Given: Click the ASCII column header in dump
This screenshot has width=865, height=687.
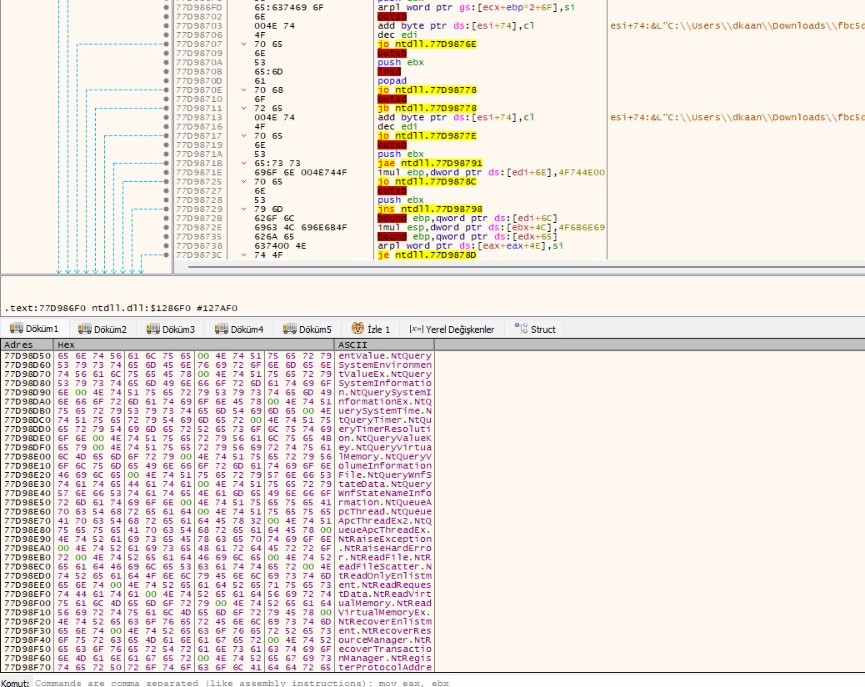Looking at the screenshot, I should tap(385, 345).
